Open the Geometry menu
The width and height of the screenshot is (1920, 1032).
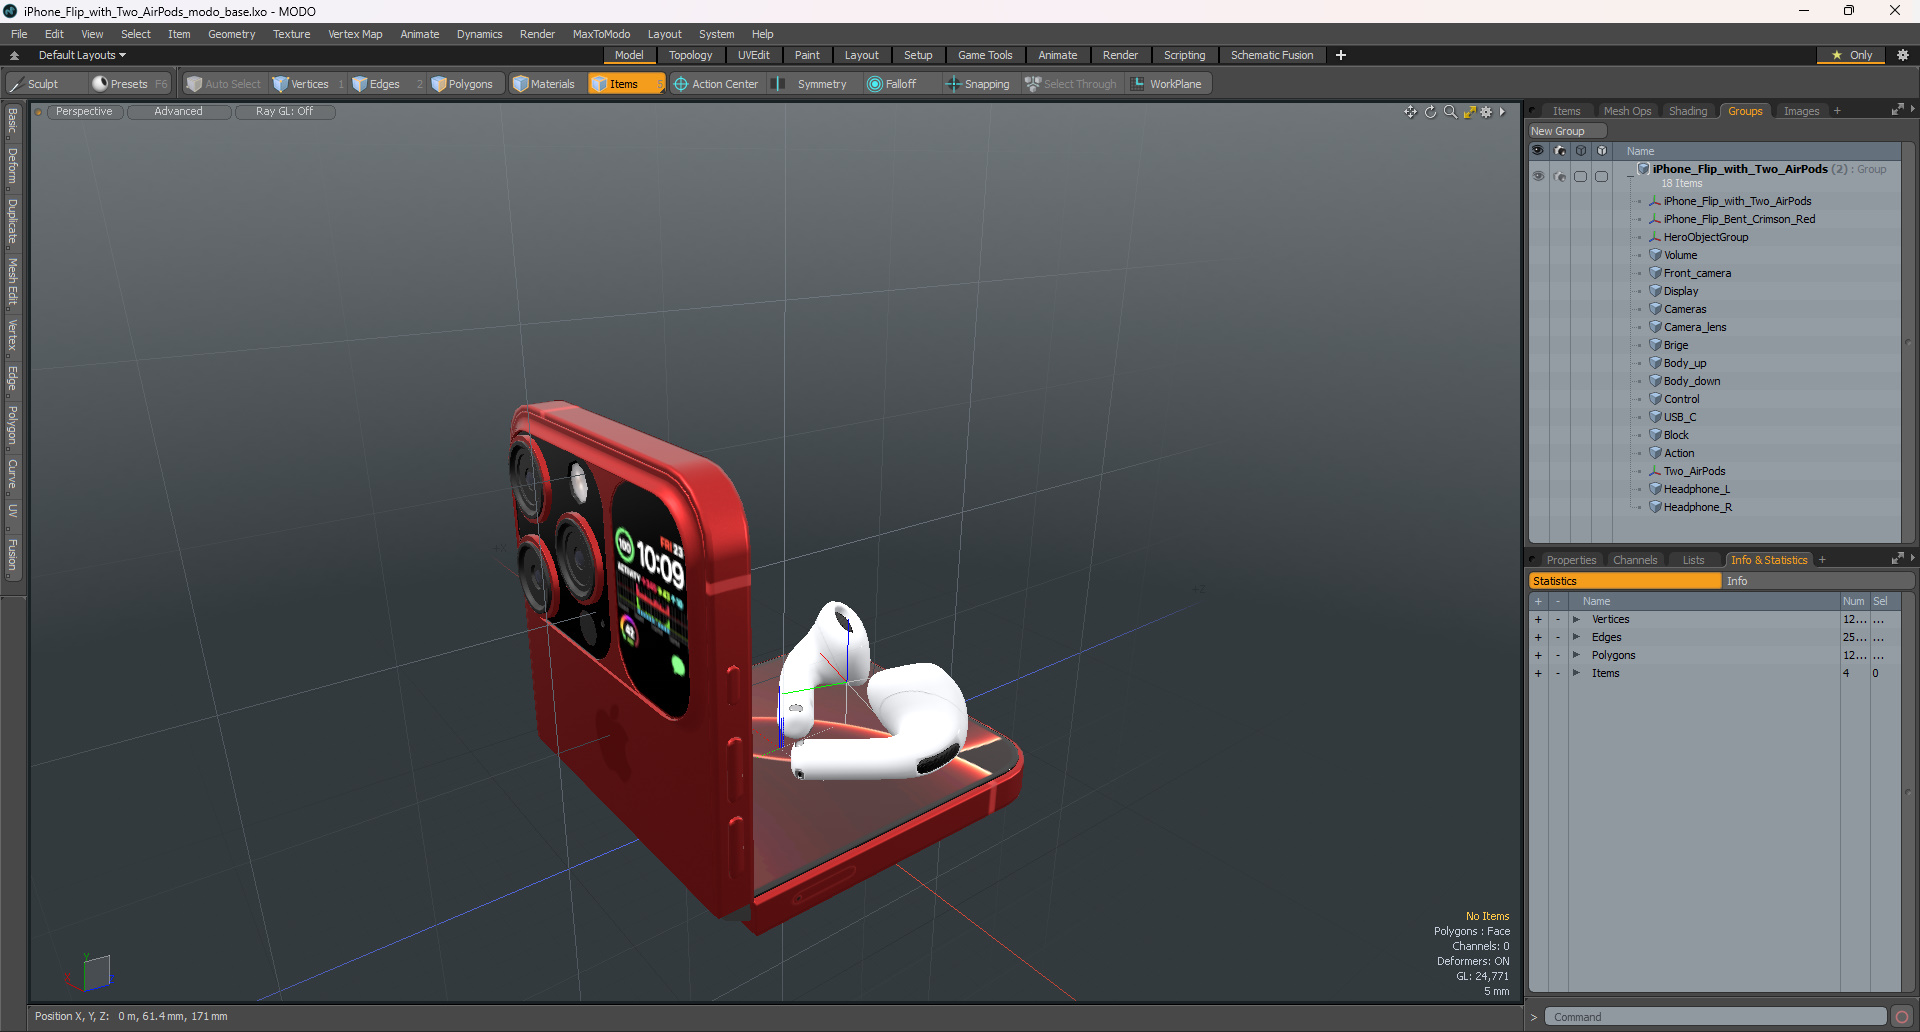[231, 34]
